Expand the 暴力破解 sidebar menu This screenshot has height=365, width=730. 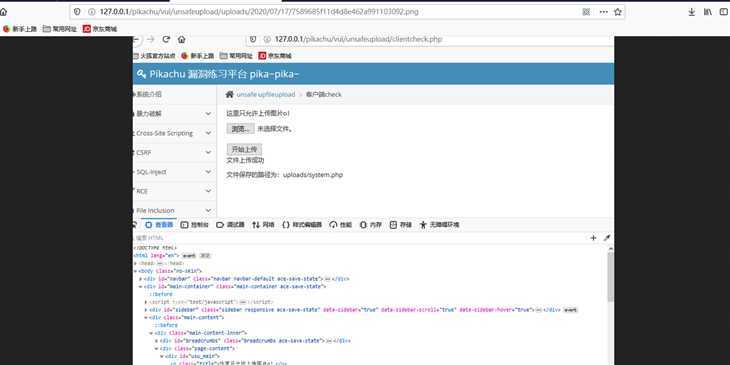[x=174, y=114]
